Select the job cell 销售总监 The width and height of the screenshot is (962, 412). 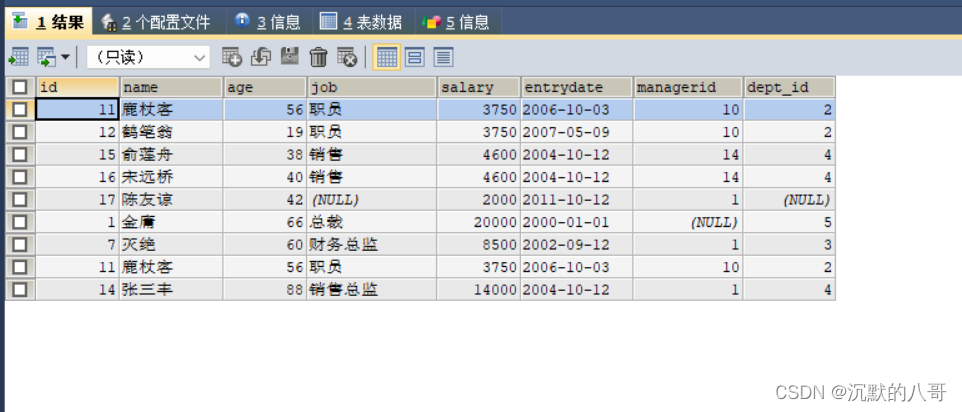click(x=372, y=289)
